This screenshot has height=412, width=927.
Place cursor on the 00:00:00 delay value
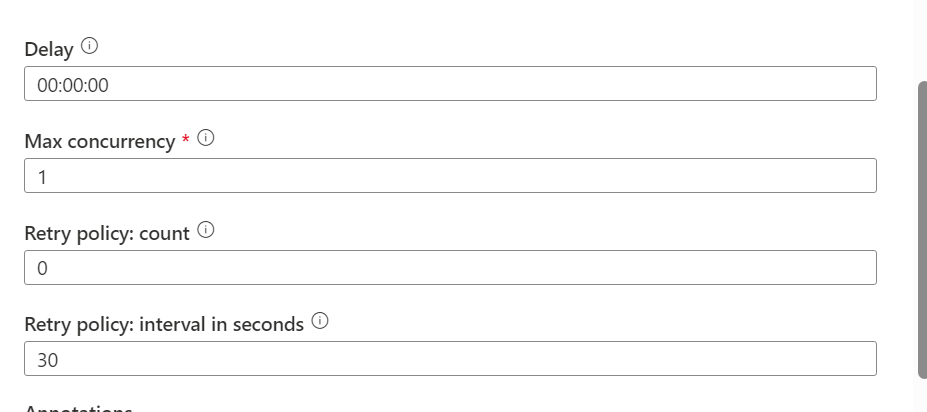(73, 85)
